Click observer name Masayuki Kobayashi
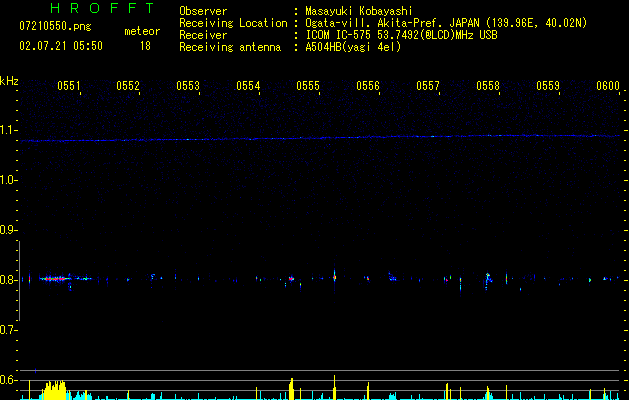The width and height of the screenshot is (629, 400). tap(359, 11)
